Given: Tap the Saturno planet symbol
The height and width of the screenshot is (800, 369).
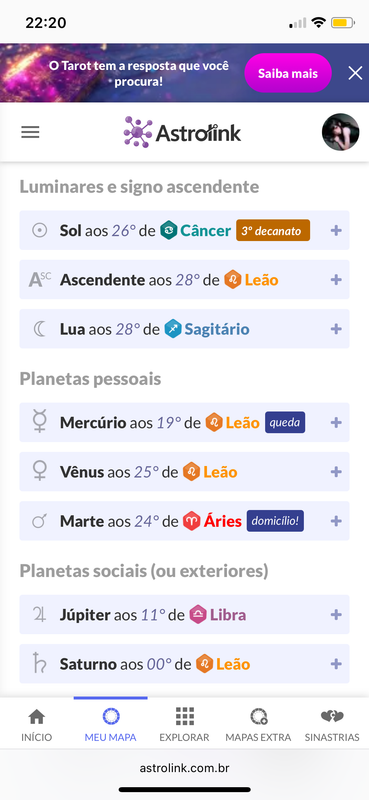Looking at the screenshot, I should point(39,664).
